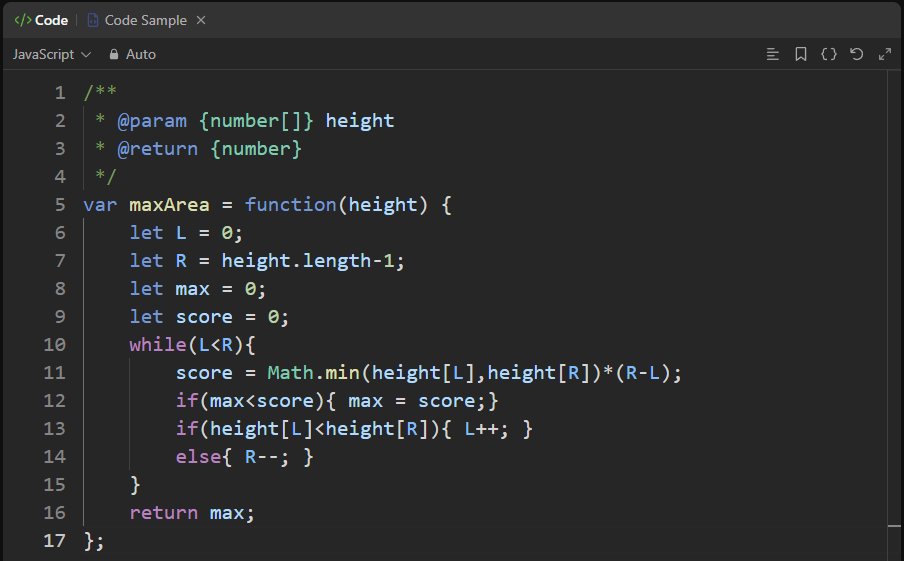The image size is (904, 561).
Task: Open the JavaScript language dropdown
Action: [52, 54]
